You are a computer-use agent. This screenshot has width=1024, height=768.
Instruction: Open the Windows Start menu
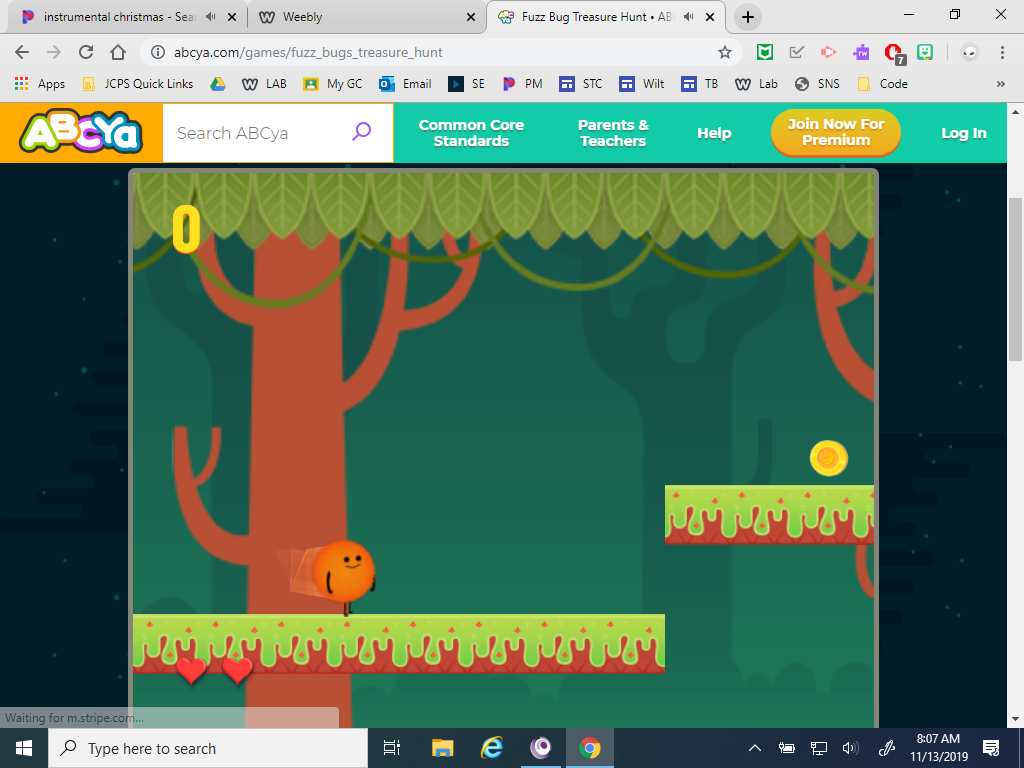tap(24, 748)
